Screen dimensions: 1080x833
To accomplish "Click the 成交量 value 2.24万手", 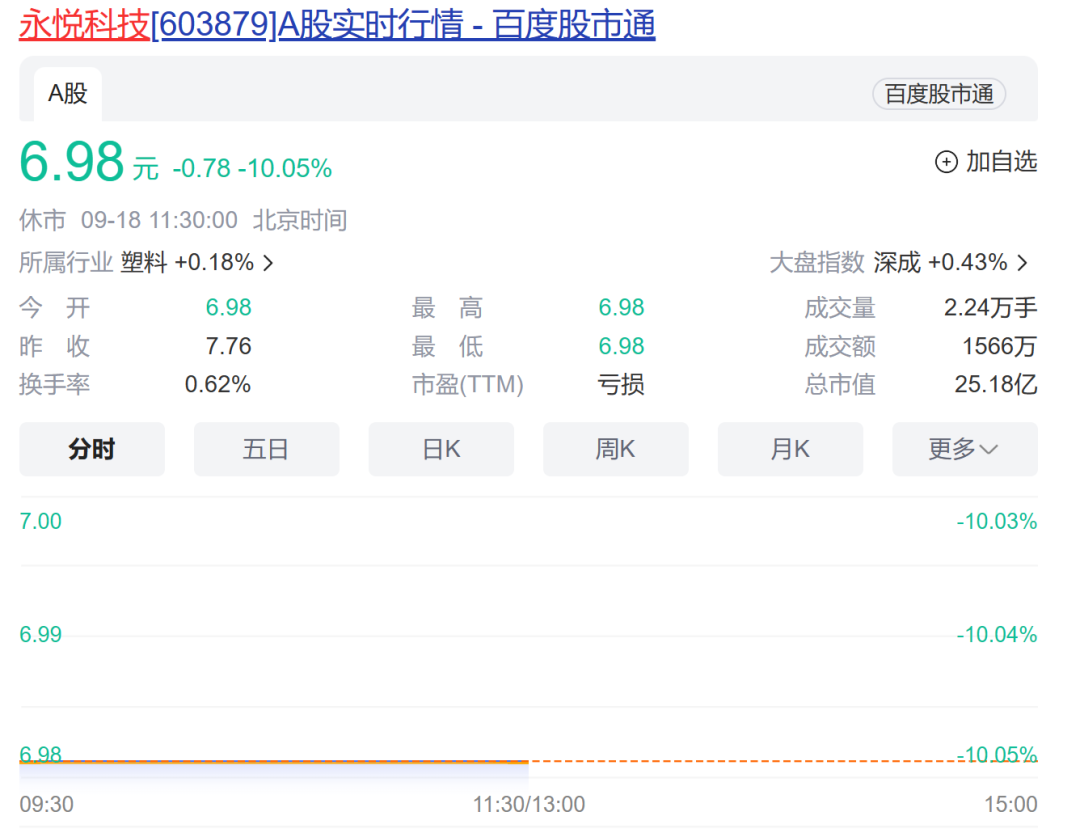I will click(x=990, y=307).
